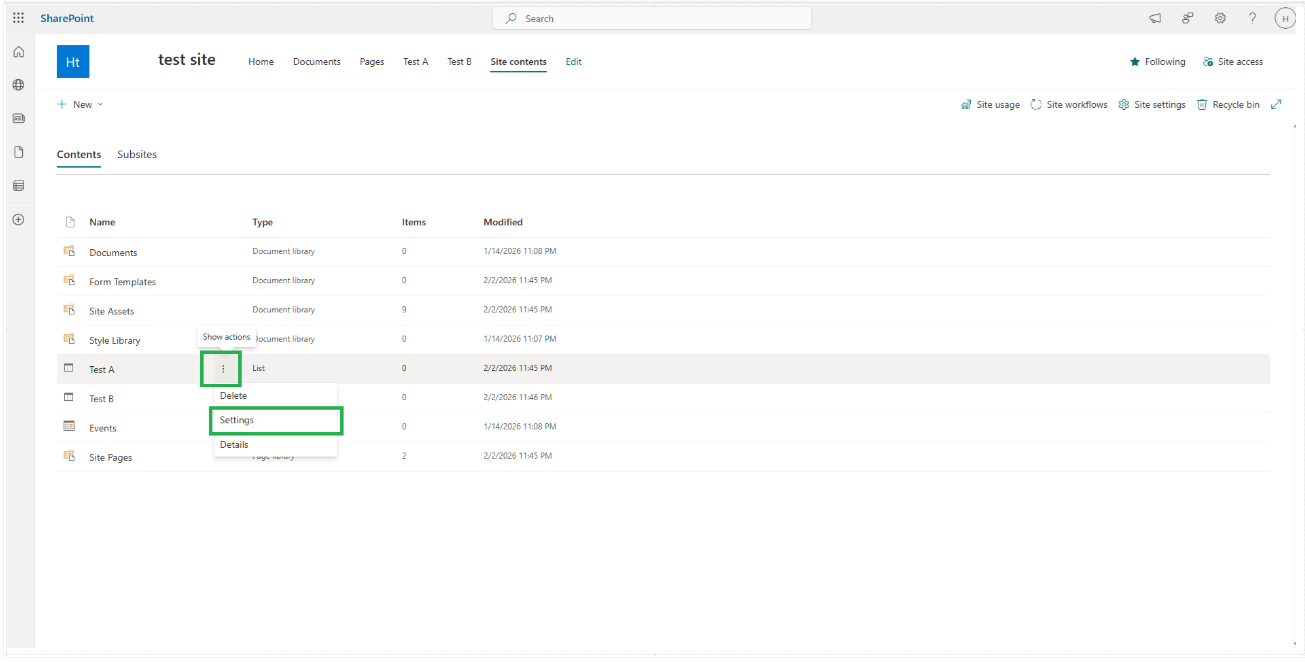1305x662 pixels.
Task: Click the megaphone feedback icon in header
Action: (1155, 18)
